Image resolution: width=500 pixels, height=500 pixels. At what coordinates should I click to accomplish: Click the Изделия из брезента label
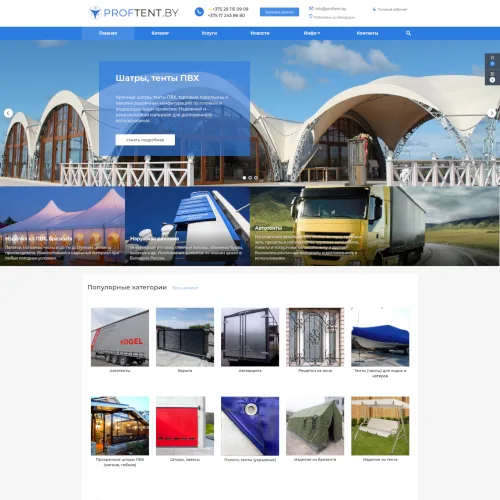315,460
